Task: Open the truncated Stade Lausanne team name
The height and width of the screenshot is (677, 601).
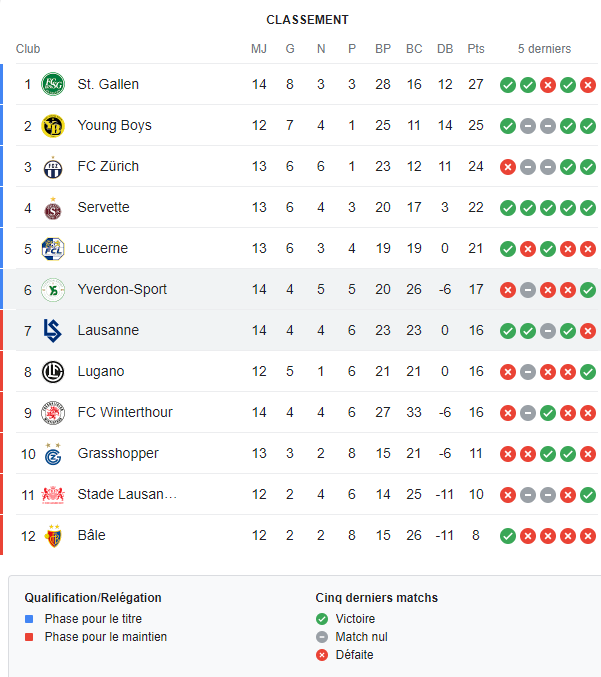Action: [127, 495]
